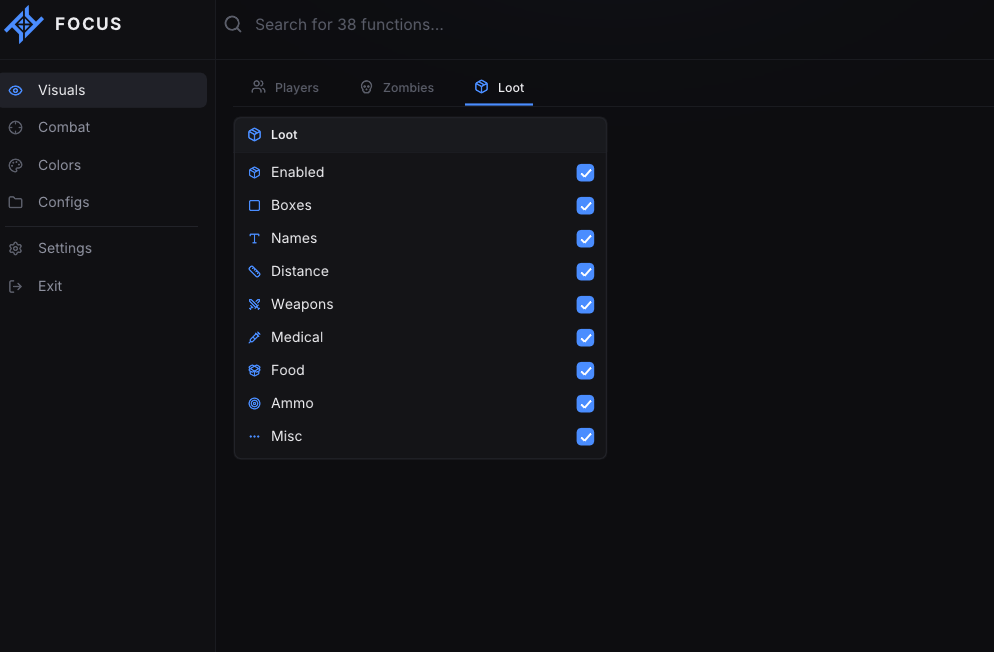Switch to the Players tab
This screenshot has height=652, width=994.
coord(285,87)
